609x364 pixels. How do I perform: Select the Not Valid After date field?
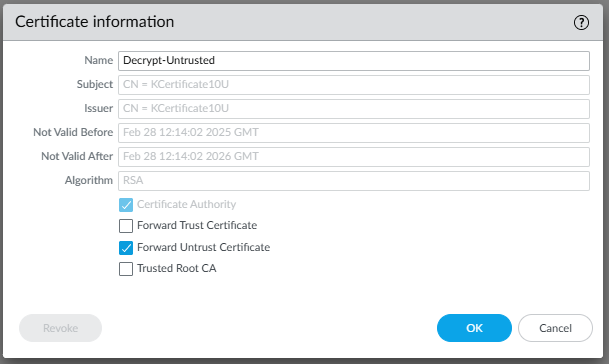(x=354, y=157)
